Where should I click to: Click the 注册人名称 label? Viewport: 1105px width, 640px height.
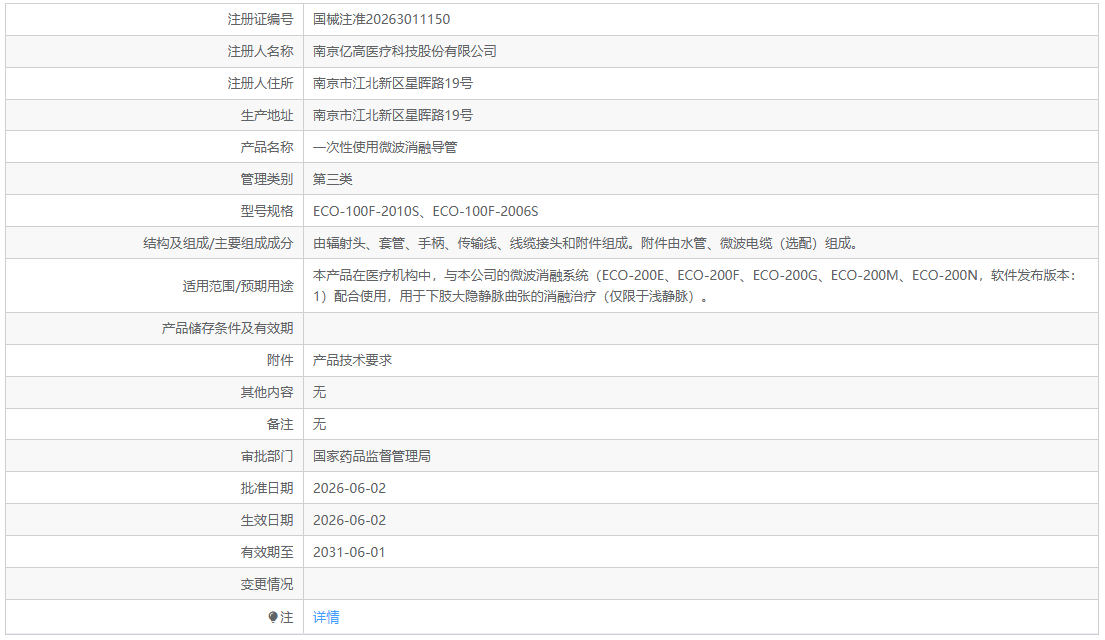click(x=260, y=51)
